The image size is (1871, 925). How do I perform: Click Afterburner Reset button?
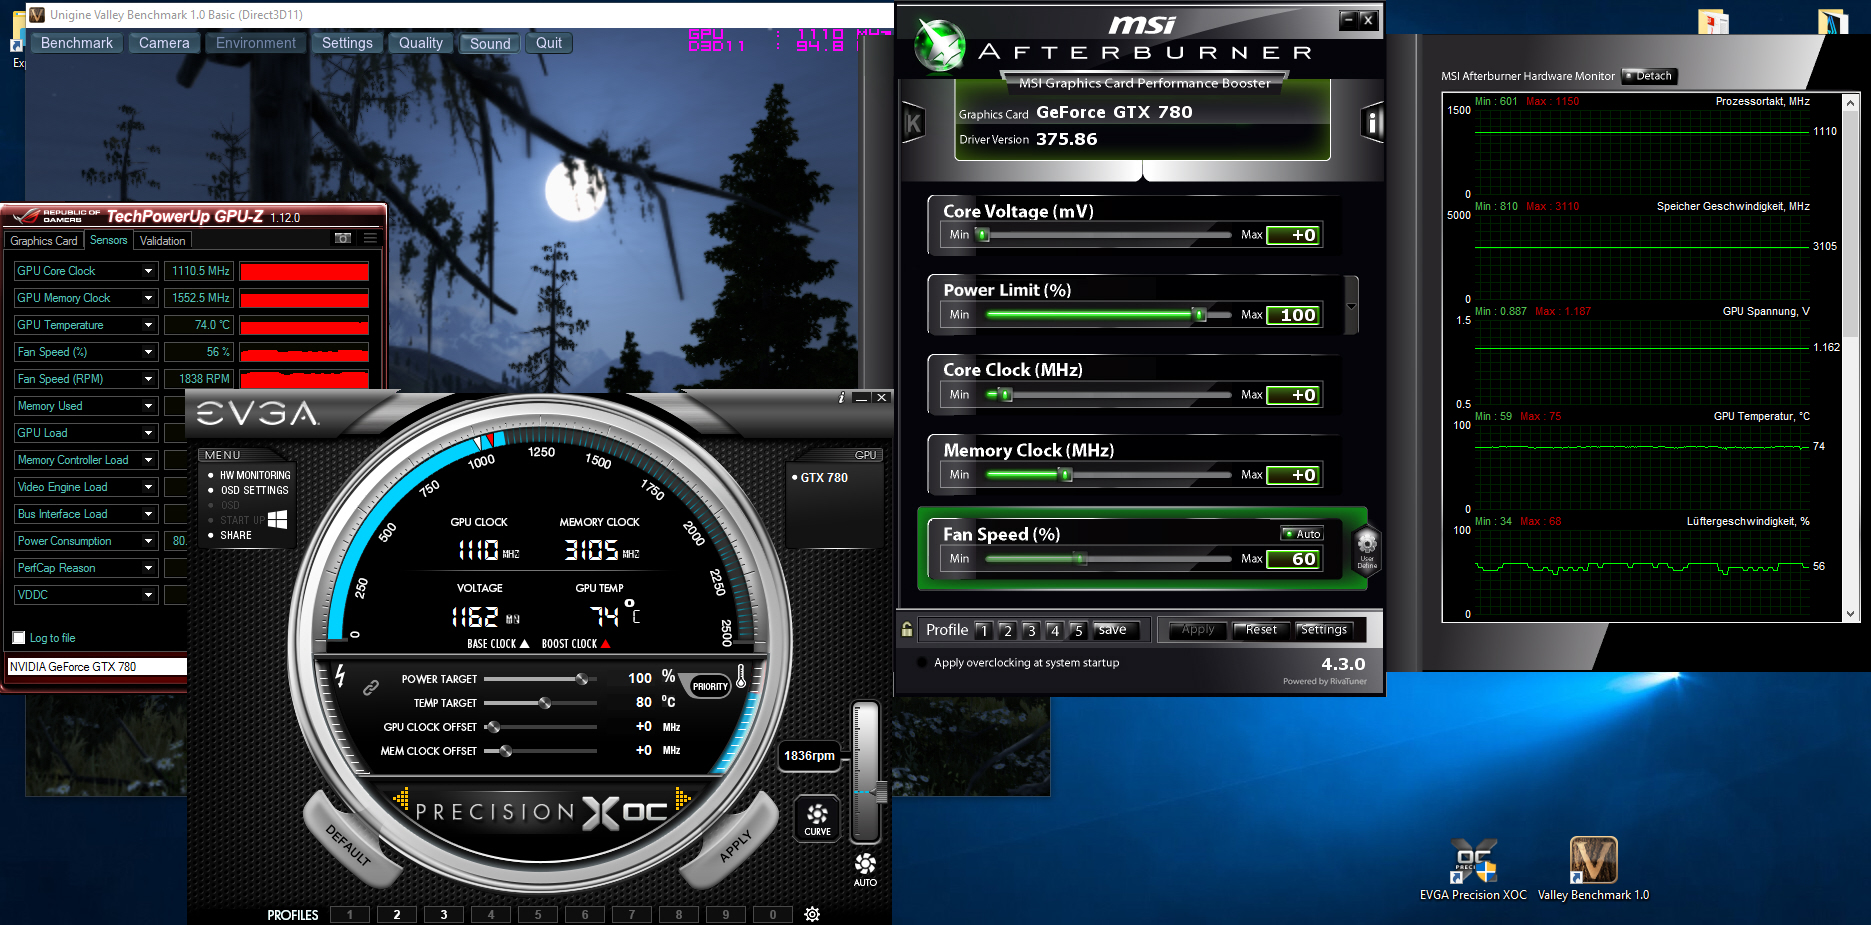(1261, 630)
